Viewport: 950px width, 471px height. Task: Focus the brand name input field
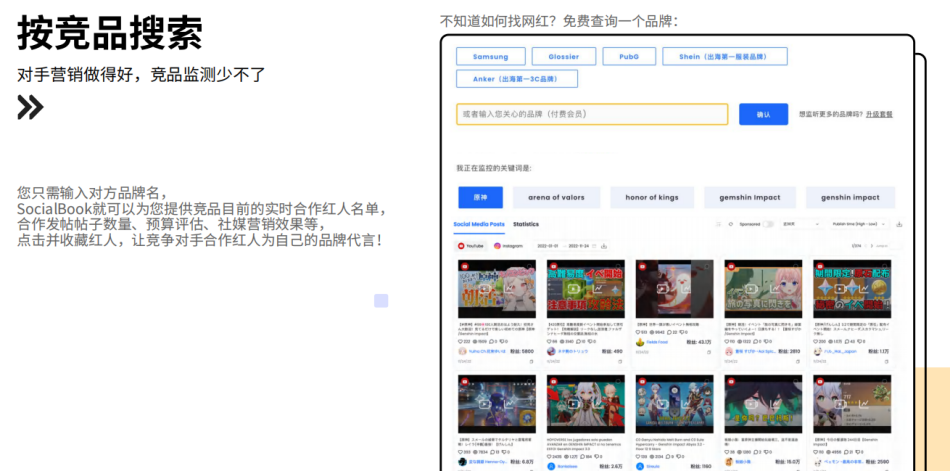point(592,114)
